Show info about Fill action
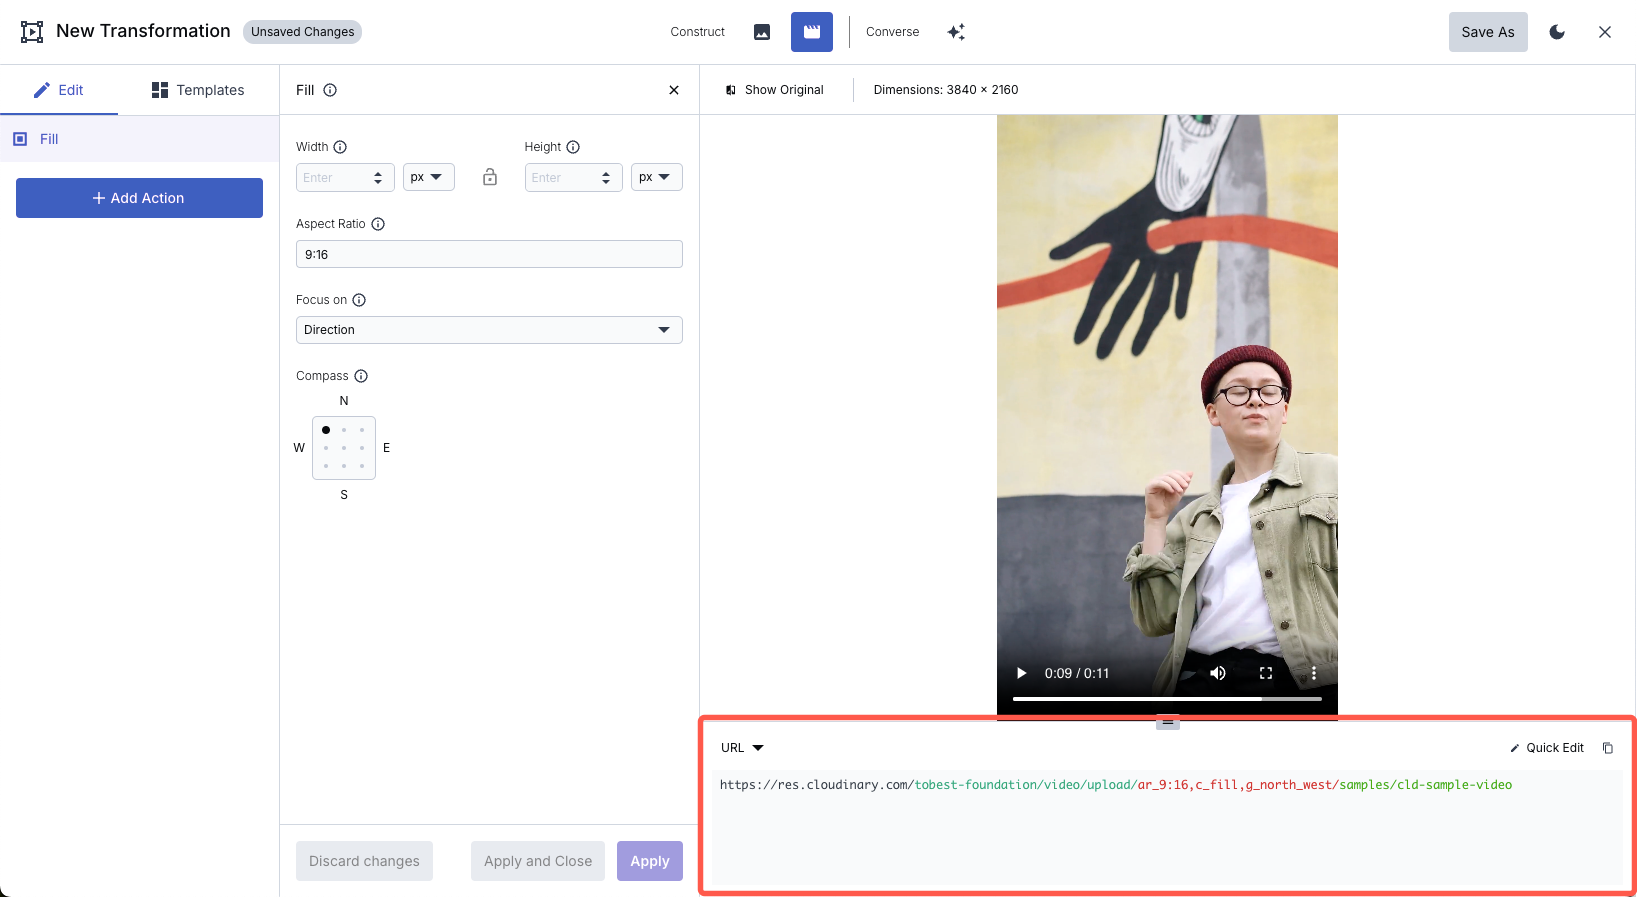 [x=330, y=90]
